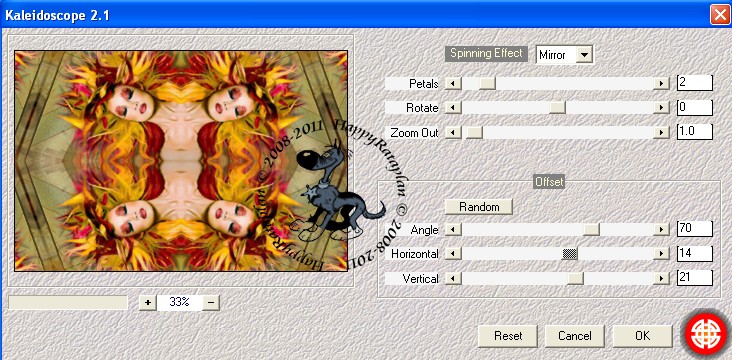Close the Kaleidoscope 2.1 dialog
Image resolution: width=732 pixels, height=360 pixels.
[719, 15]
